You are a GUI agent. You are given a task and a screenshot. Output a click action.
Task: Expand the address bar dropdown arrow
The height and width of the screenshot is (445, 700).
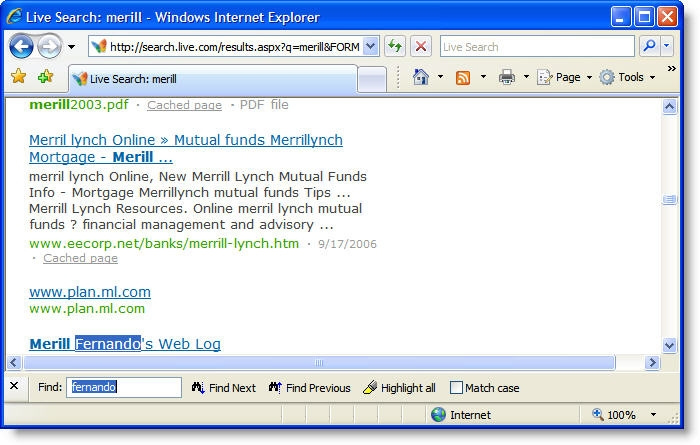pos(371,46)
